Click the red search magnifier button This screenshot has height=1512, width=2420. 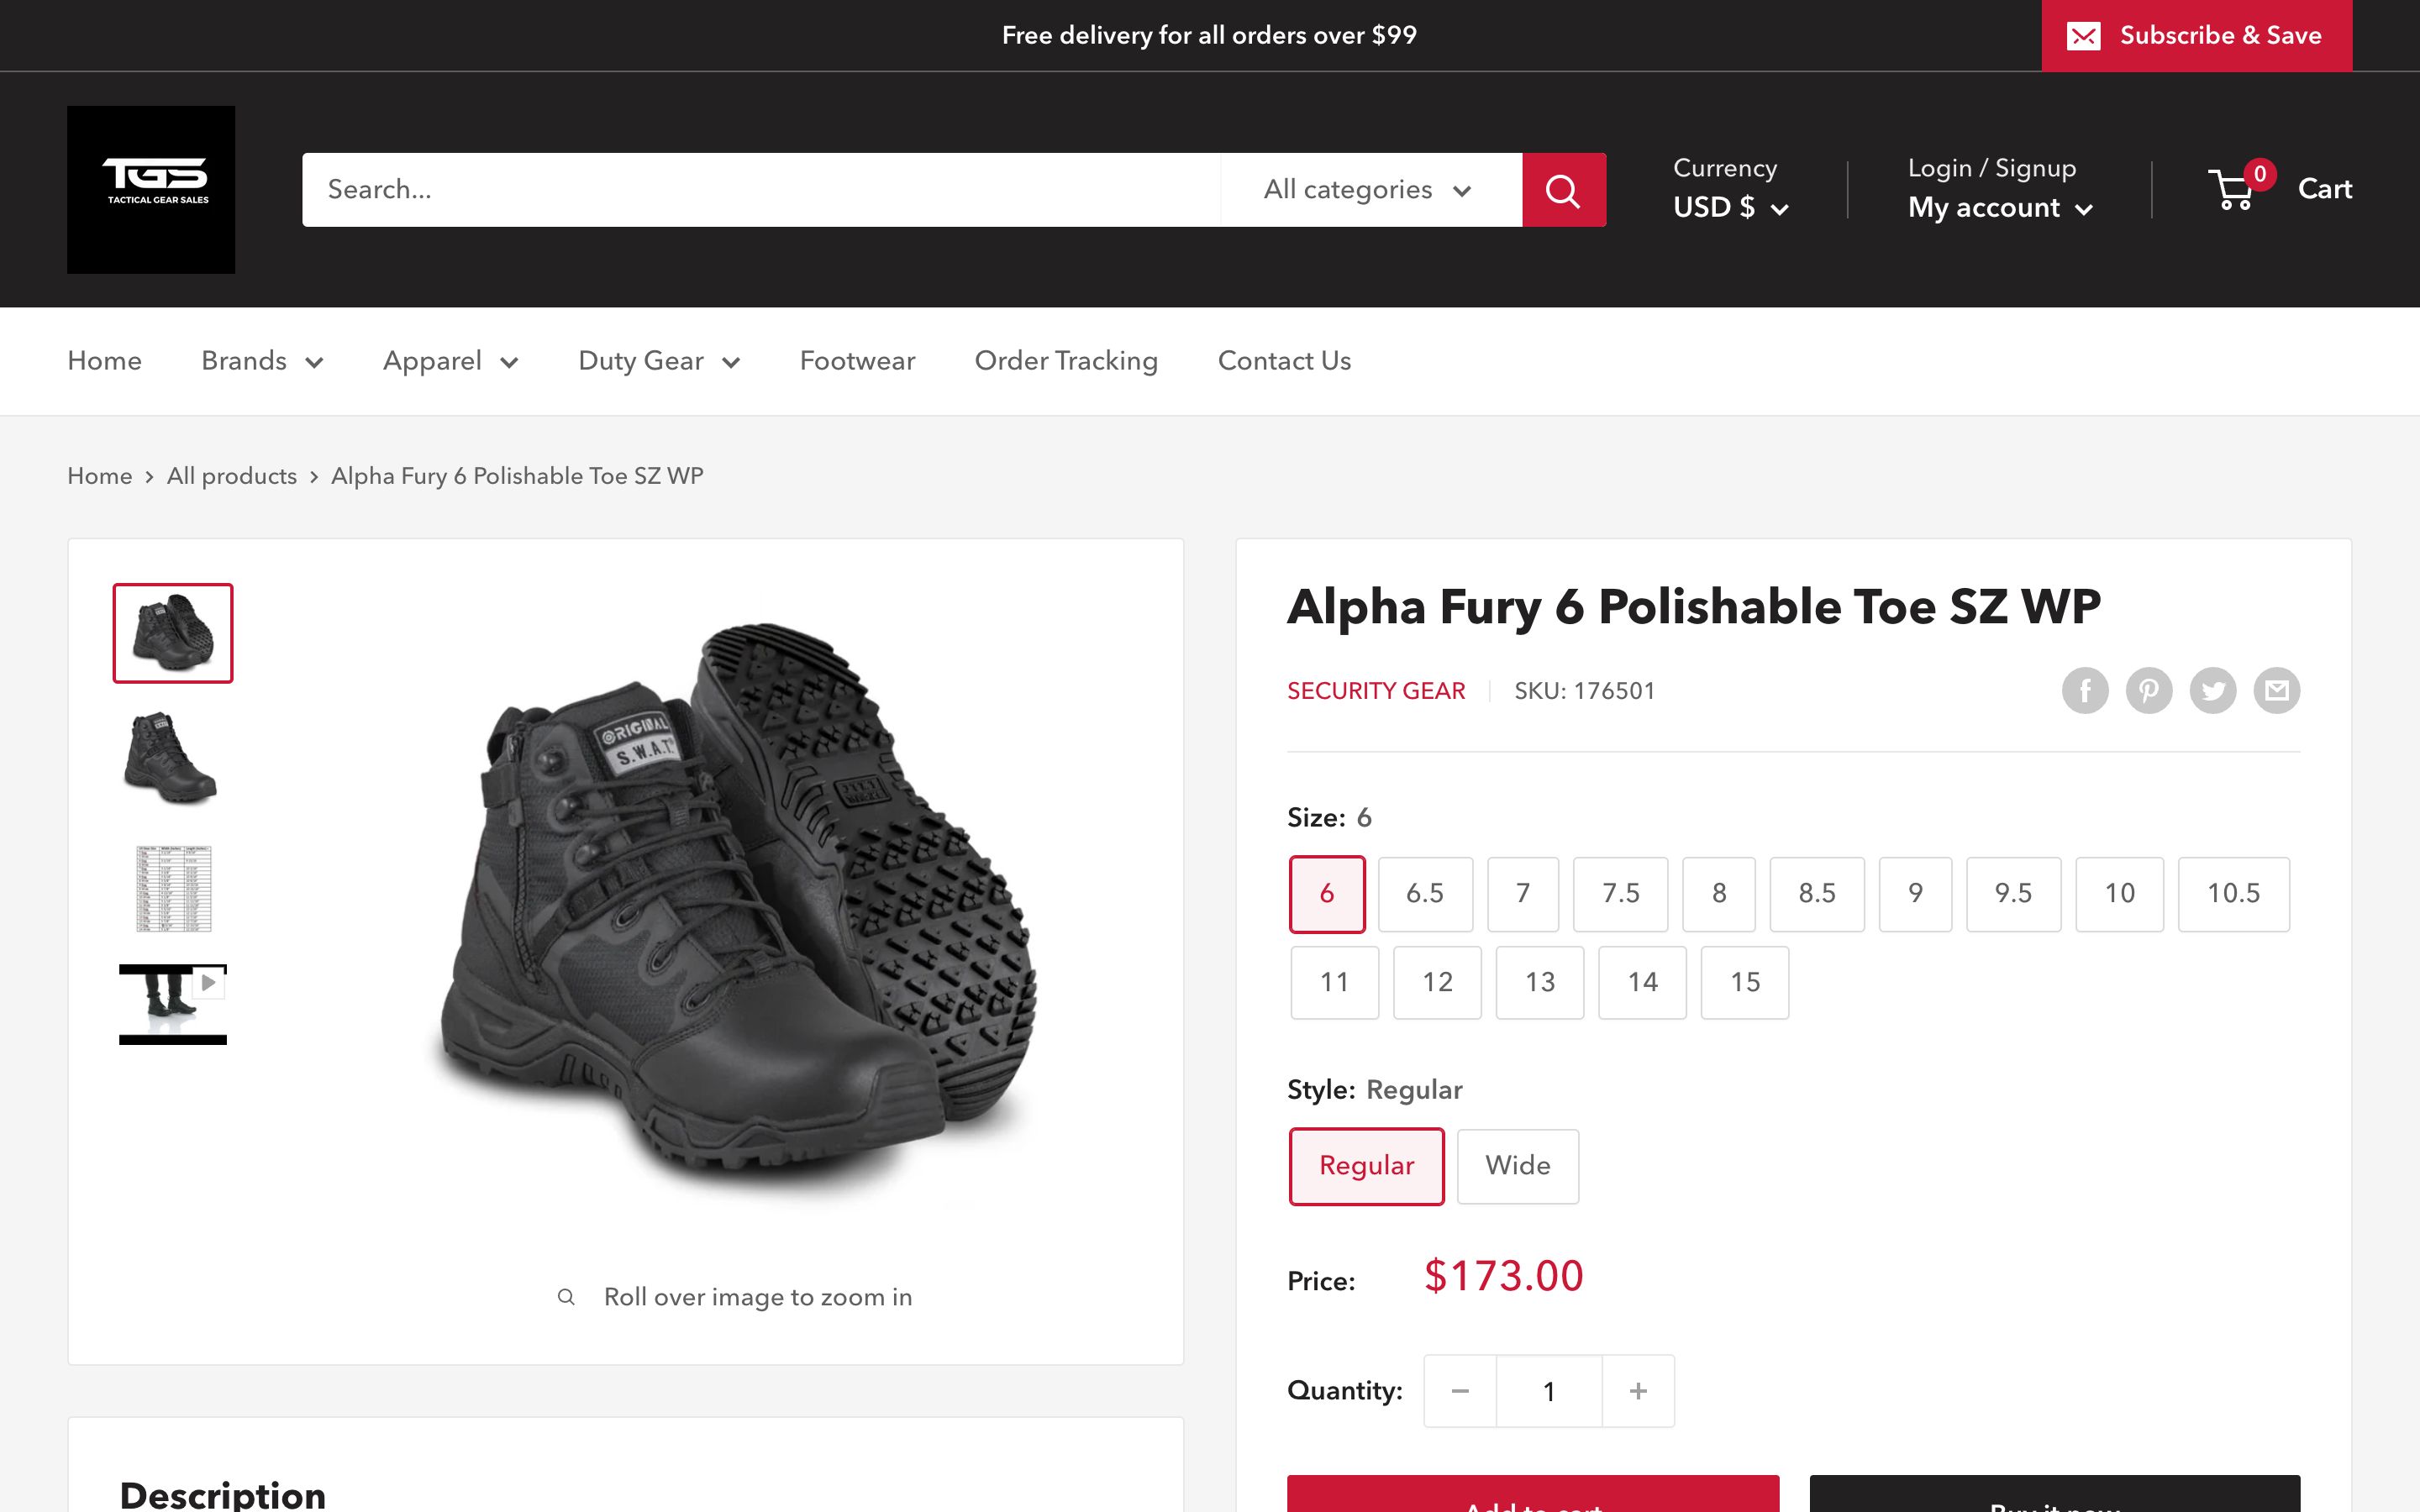1563,190
